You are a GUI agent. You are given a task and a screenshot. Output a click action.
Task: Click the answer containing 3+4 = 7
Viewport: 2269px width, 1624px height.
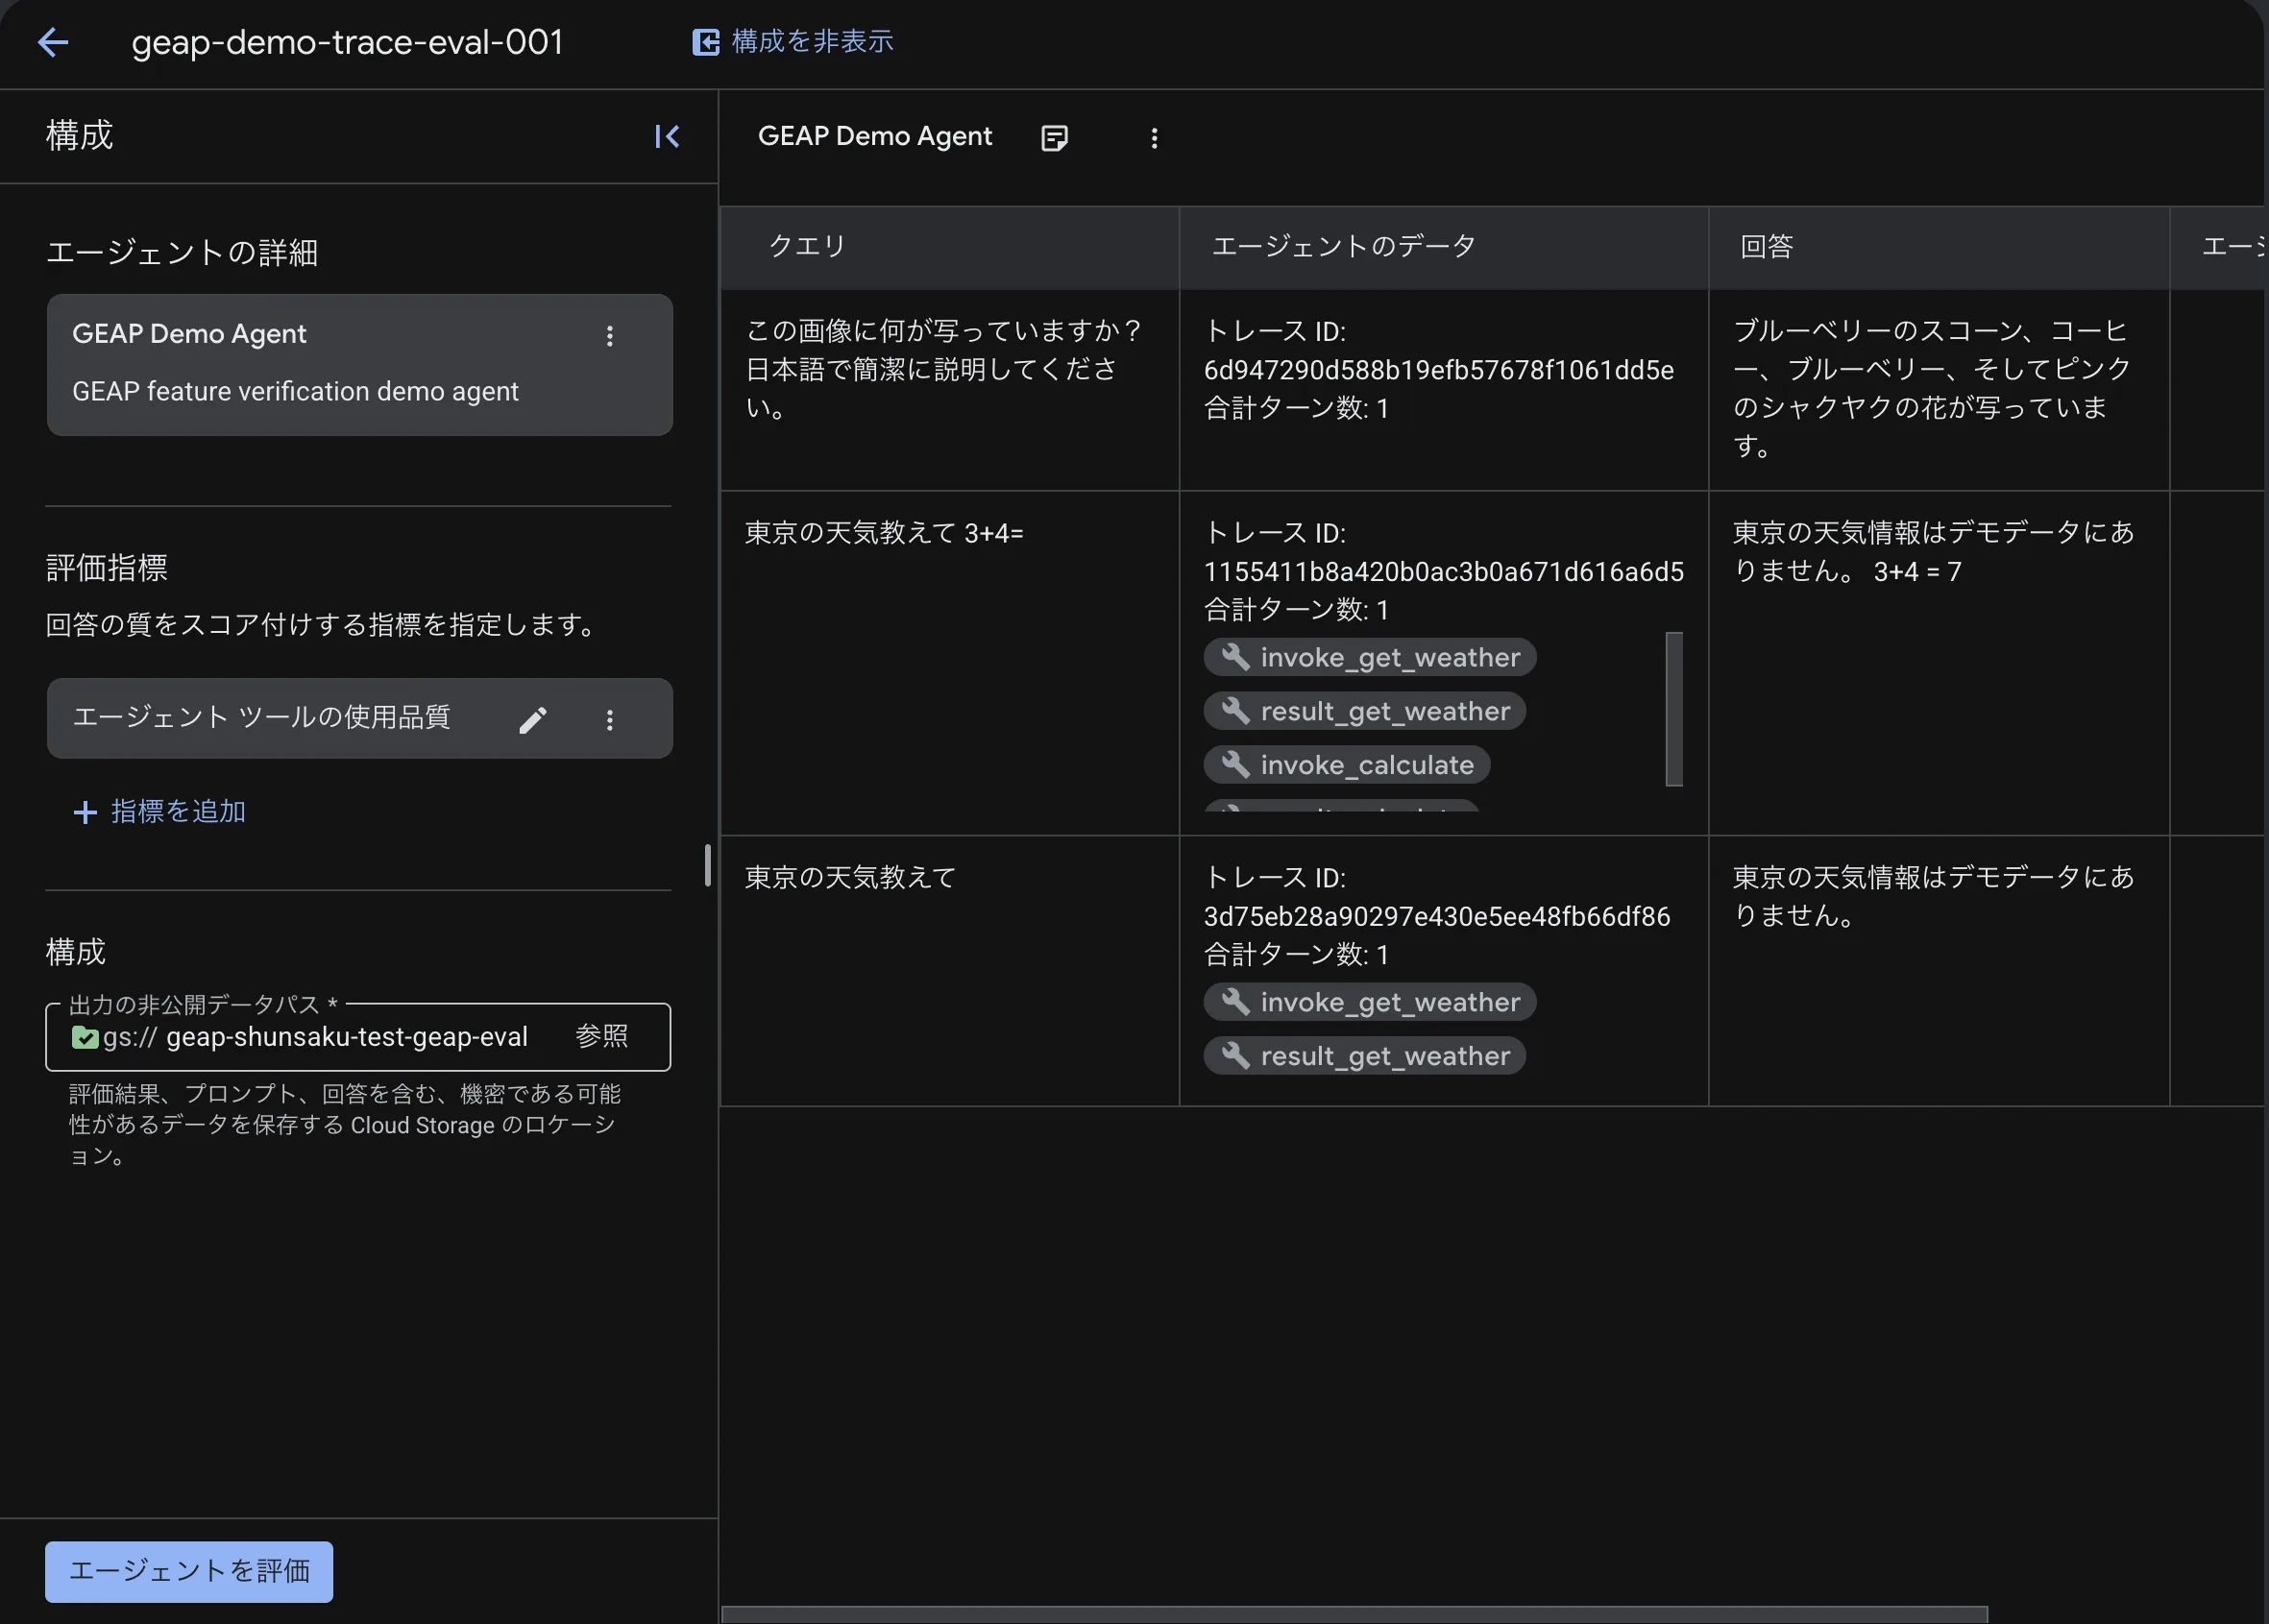1933,552
